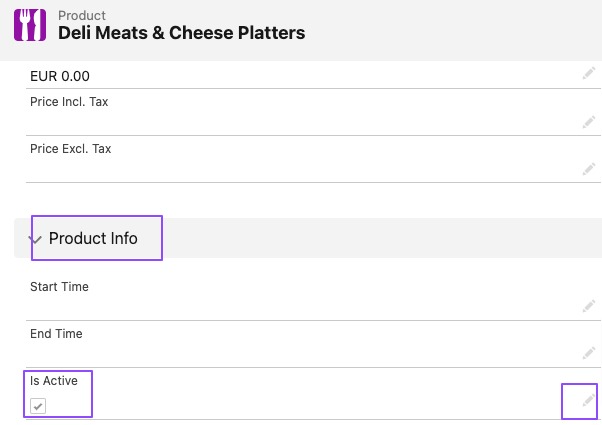Click the Price Incl. Tax label
602x425 pixels.
(69, 101)
